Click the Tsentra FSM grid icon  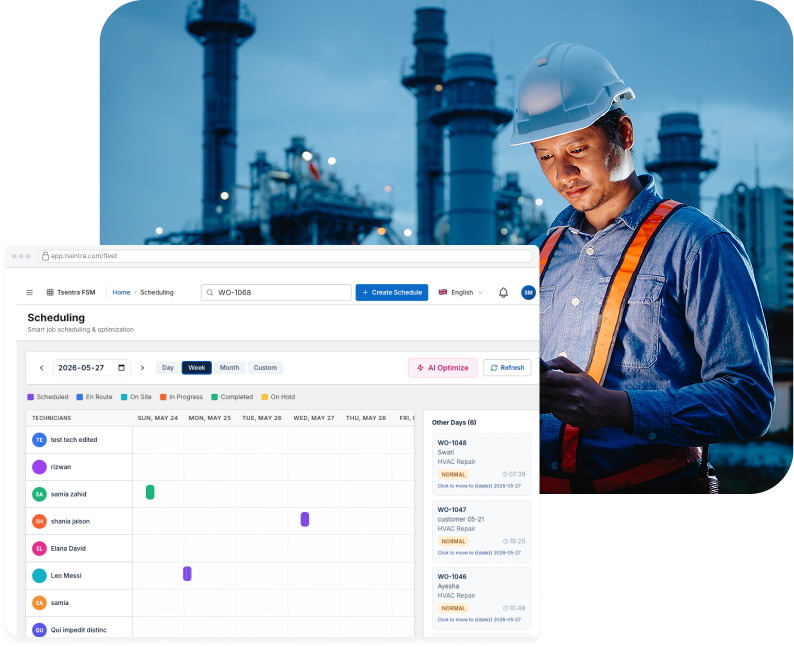pyautogui.click(x=50, y=292)
